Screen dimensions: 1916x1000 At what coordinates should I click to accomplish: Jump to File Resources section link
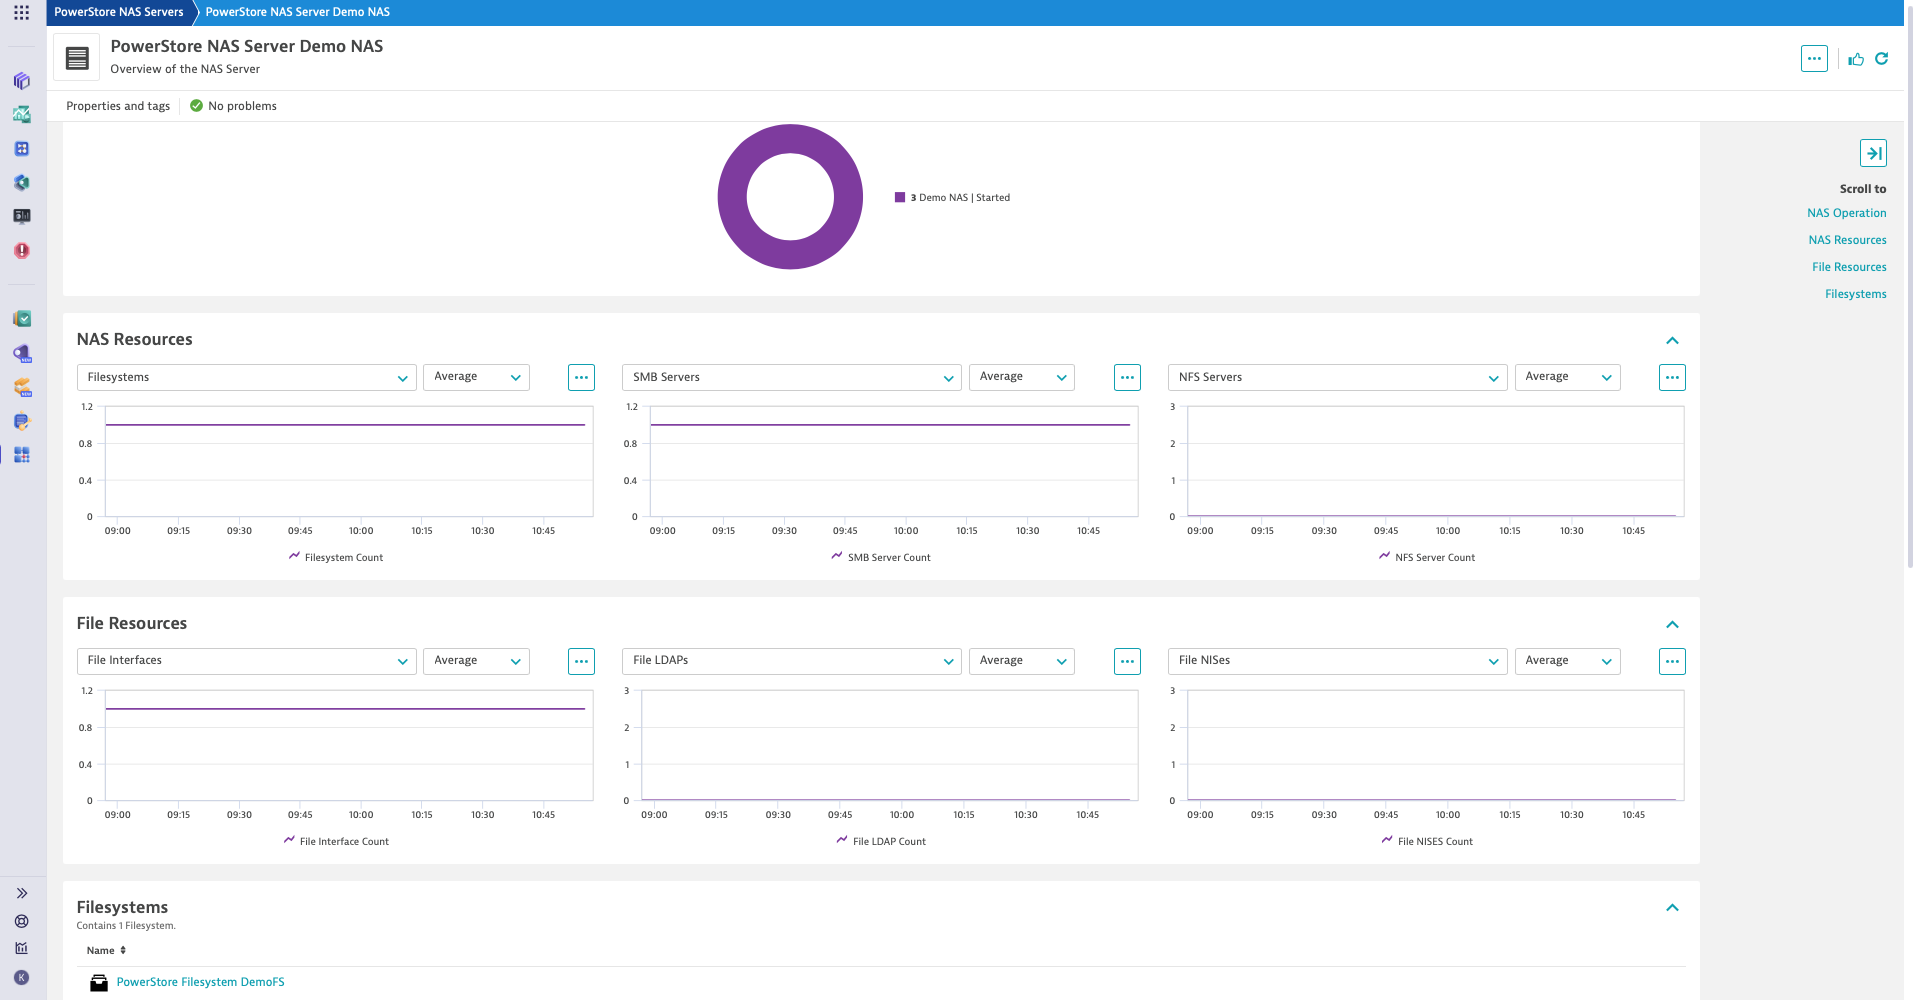(1849, 267)
